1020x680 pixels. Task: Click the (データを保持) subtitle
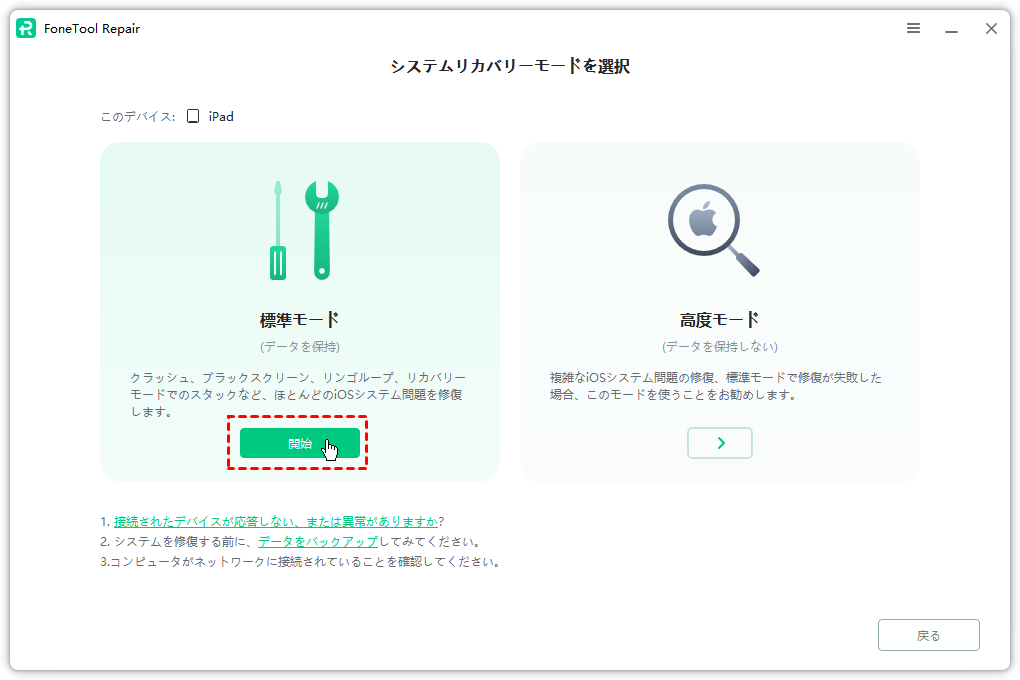coord(299,347)
